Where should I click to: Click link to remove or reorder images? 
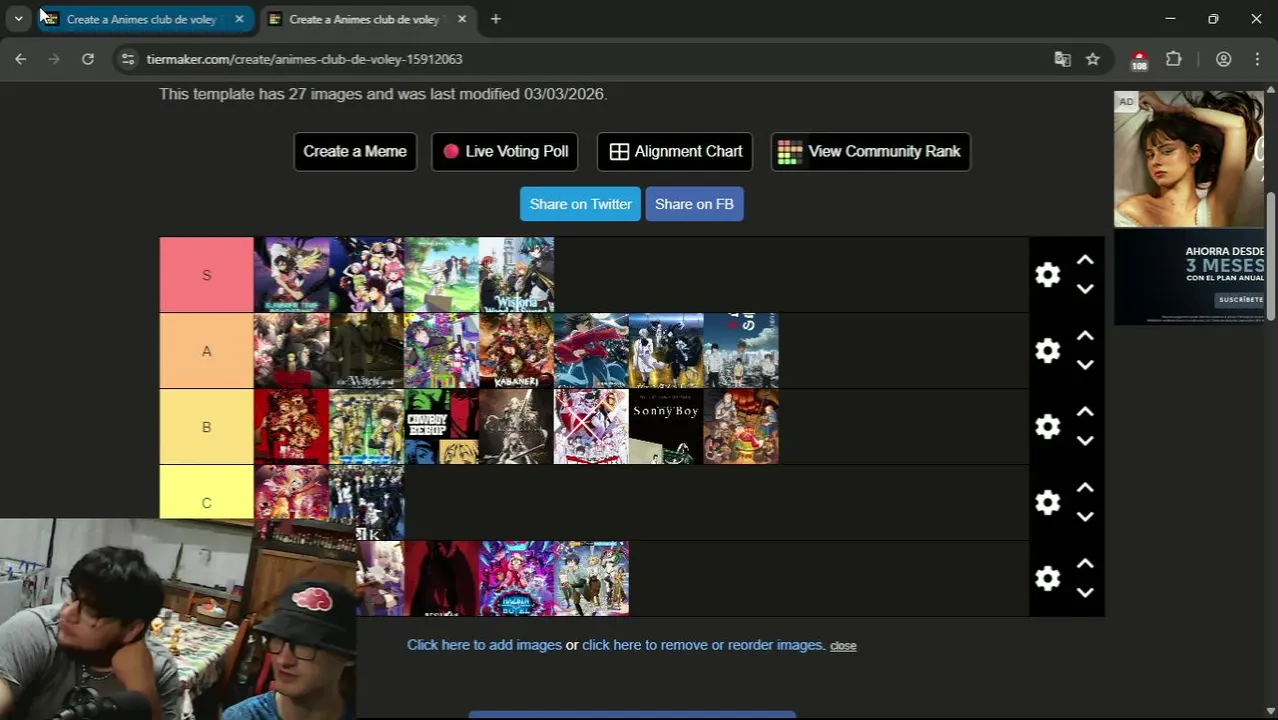tap(702, 645)
